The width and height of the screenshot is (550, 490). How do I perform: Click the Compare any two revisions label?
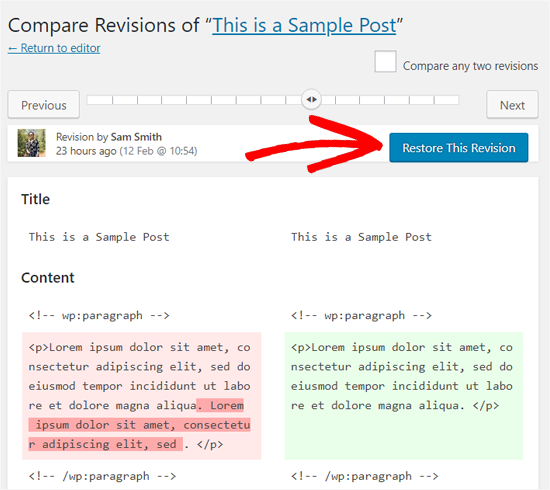tap(470, 66)
